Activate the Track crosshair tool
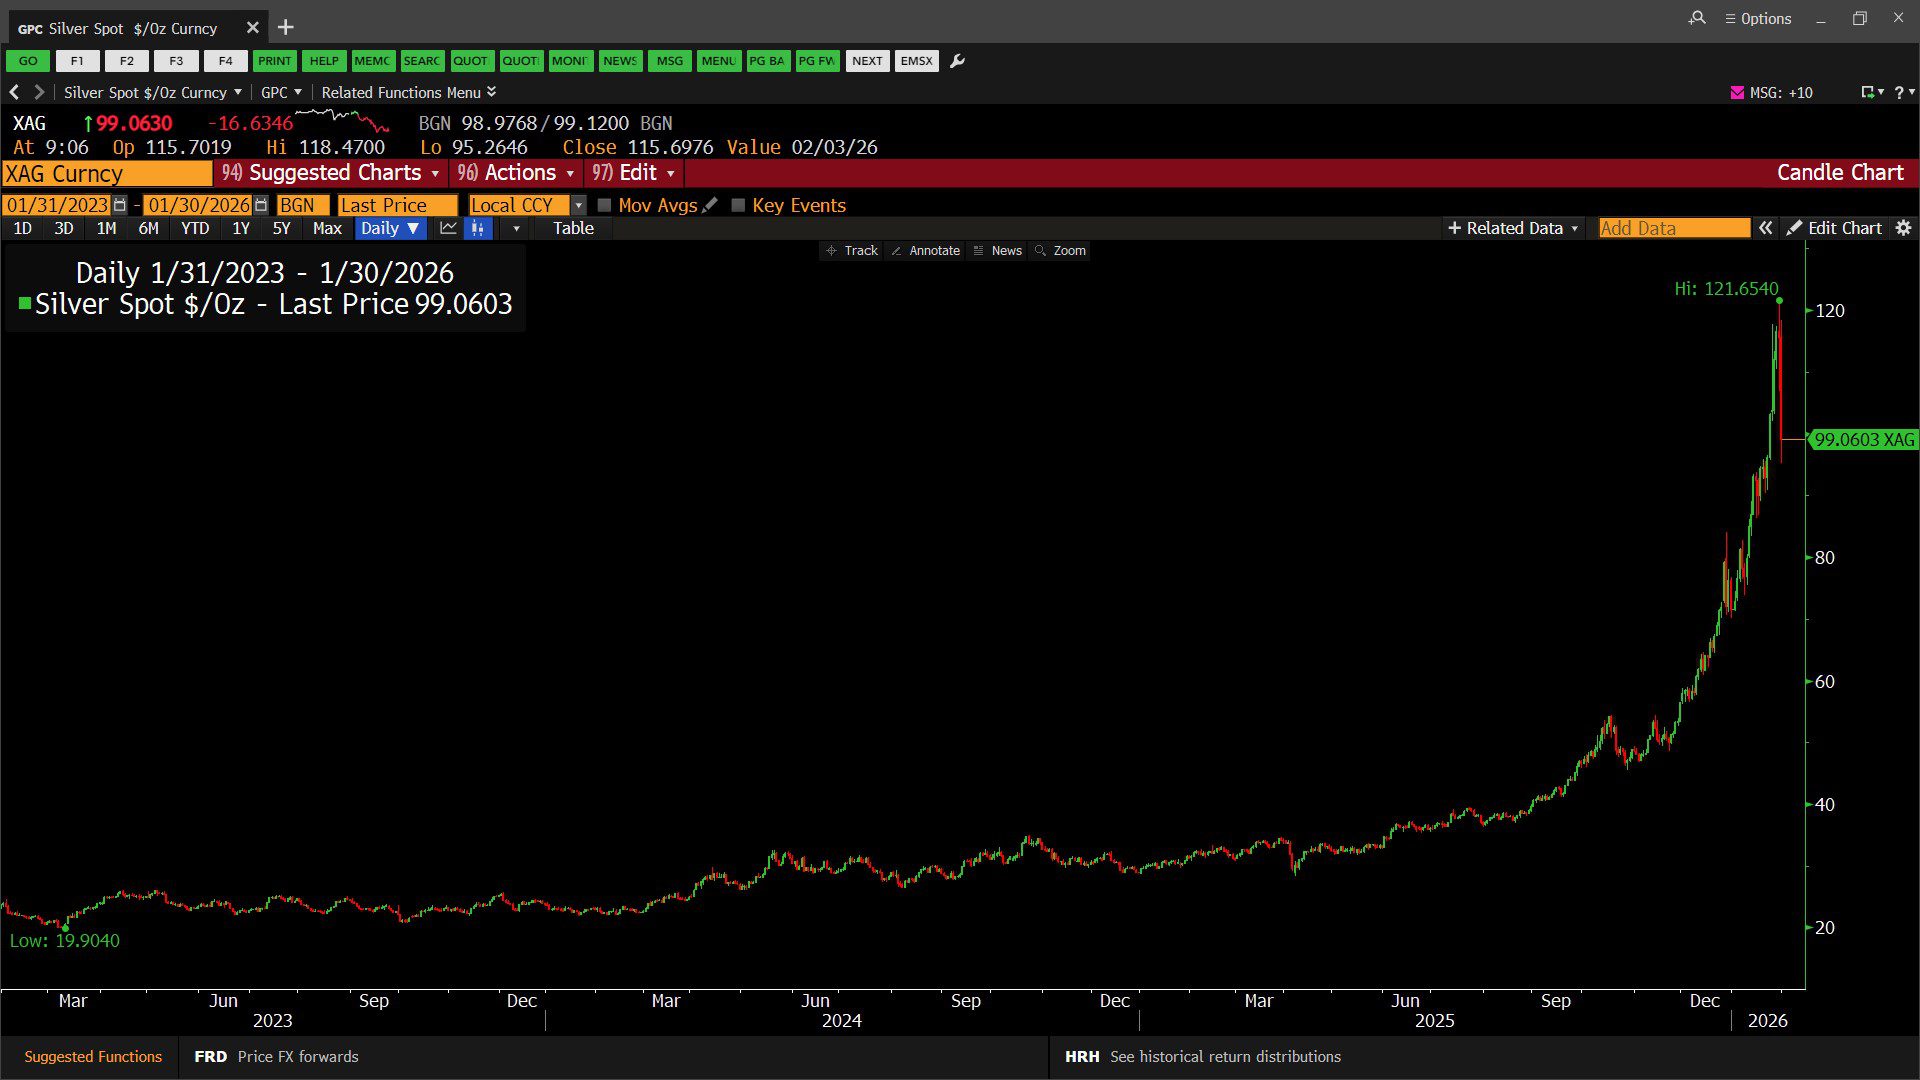Screen dimensions: 1920x1080 (x=852, y=251)
